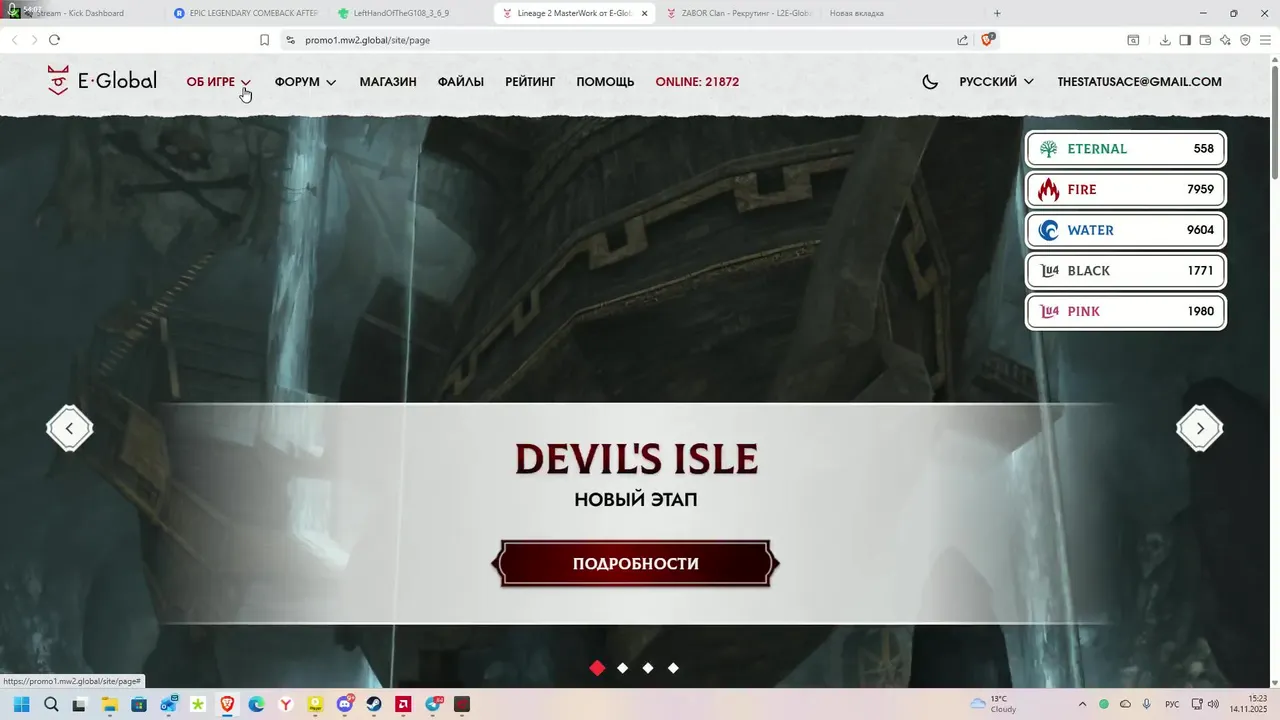The image size is (1280, 720).
Task: Go to next banner slide
Action: coord(1200,429)
